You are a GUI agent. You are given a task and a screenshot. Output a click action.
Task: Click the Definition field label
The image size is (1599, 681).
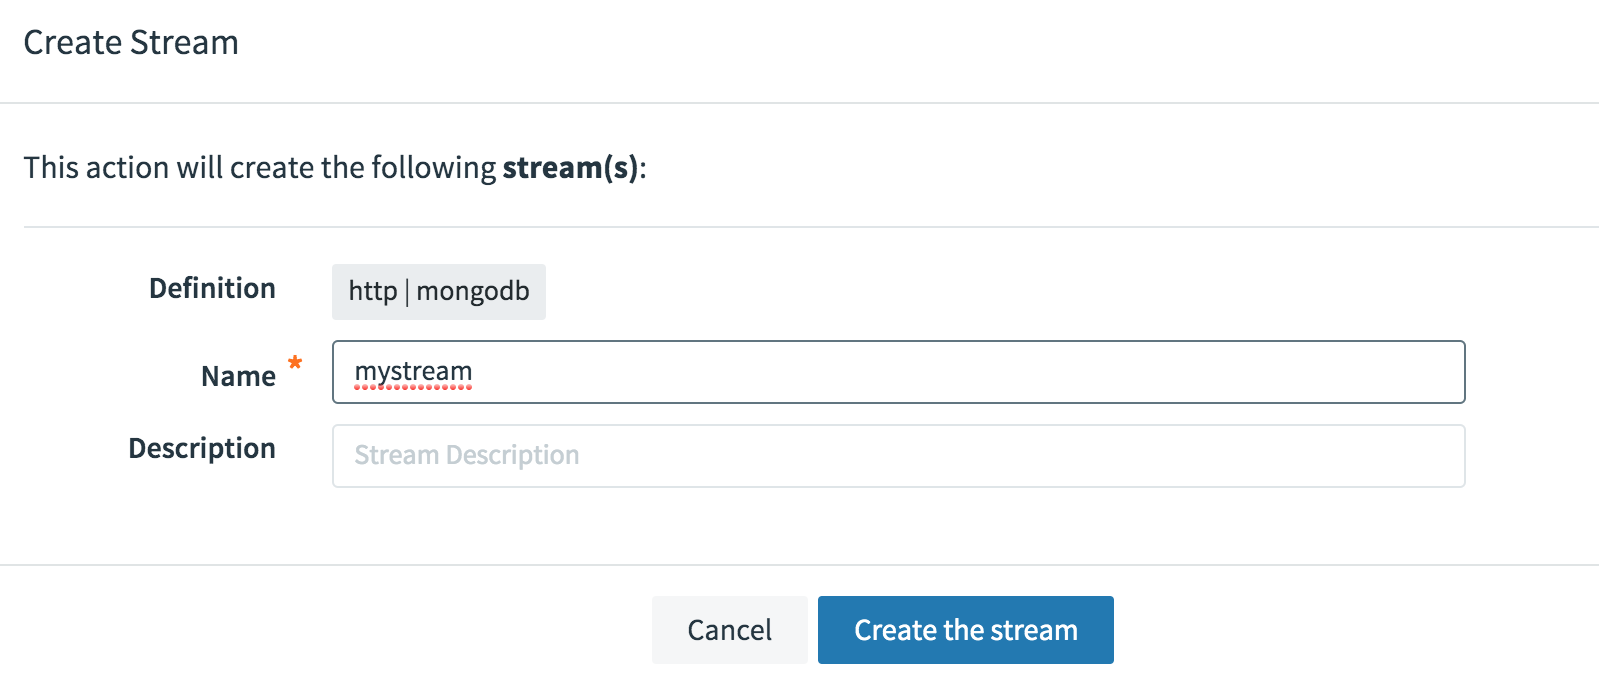coord(212,288)
